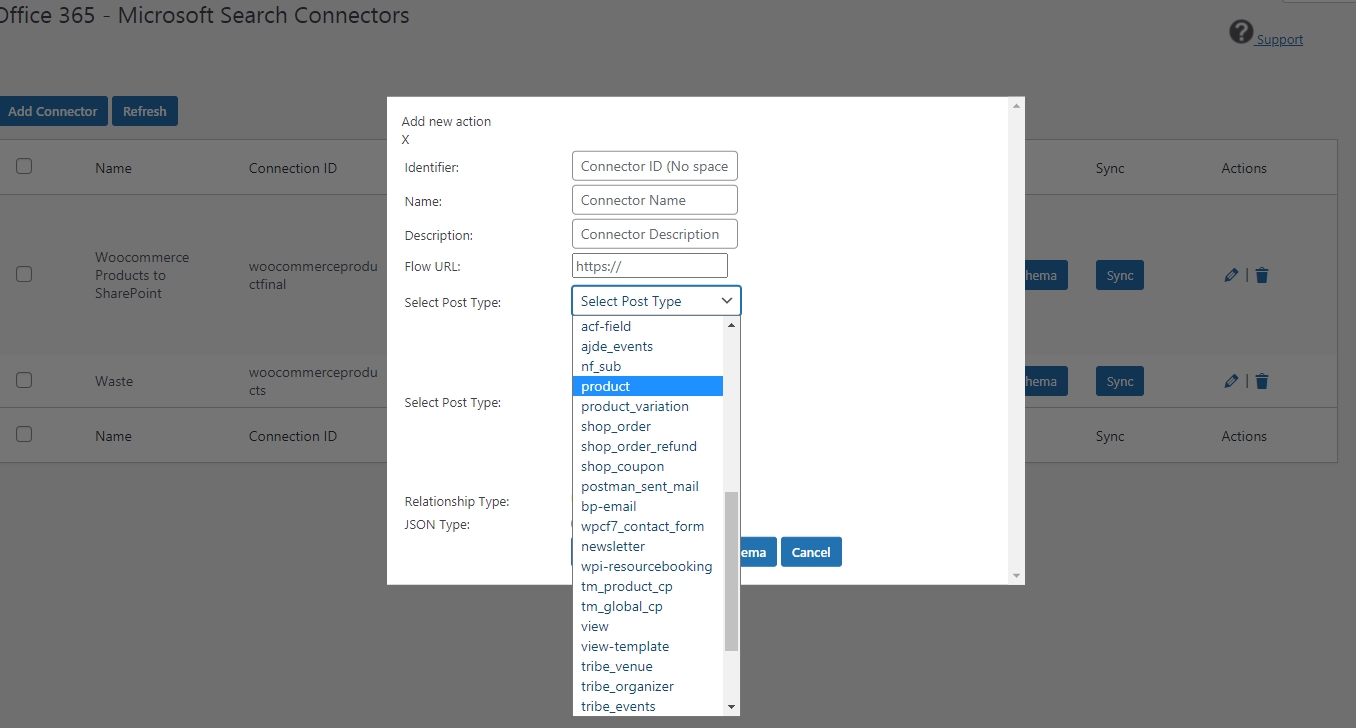The image size is (1356, 728).
Task: Pick shop_order_refund post type
Action: tap(648, 446)
